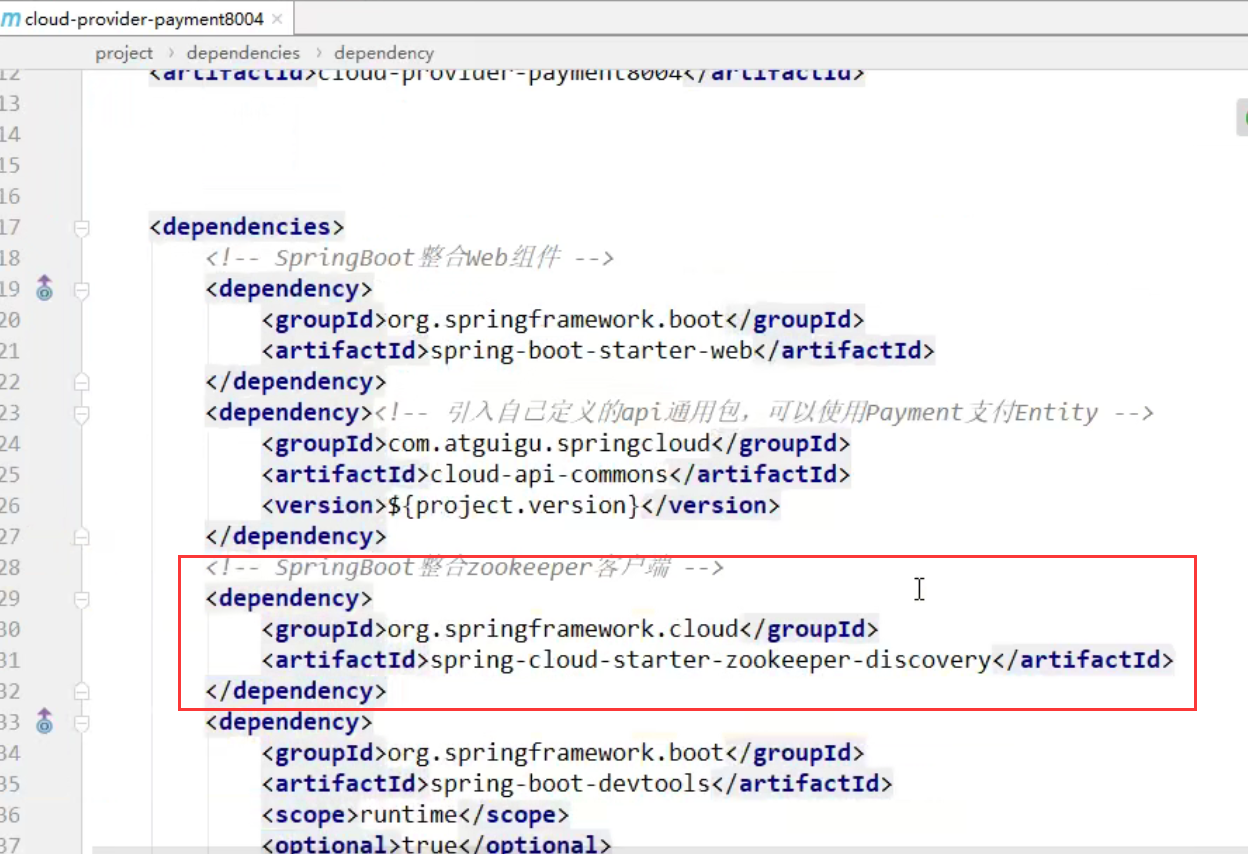Image resolution: width=1248 pixels, height=854 pixels.
Task: Click 'org.springframework.boot' groupId on line 34
Action: pos(555,752)
